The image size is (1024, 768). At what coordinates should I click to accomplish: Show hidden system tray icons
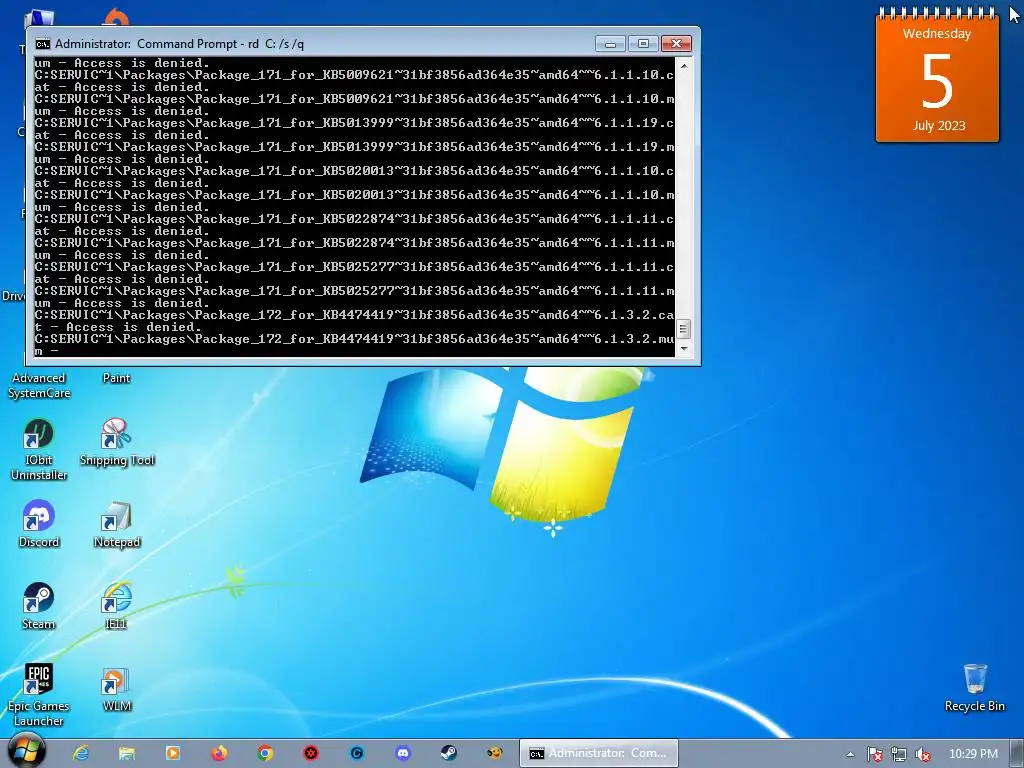[x=850, y=754]
